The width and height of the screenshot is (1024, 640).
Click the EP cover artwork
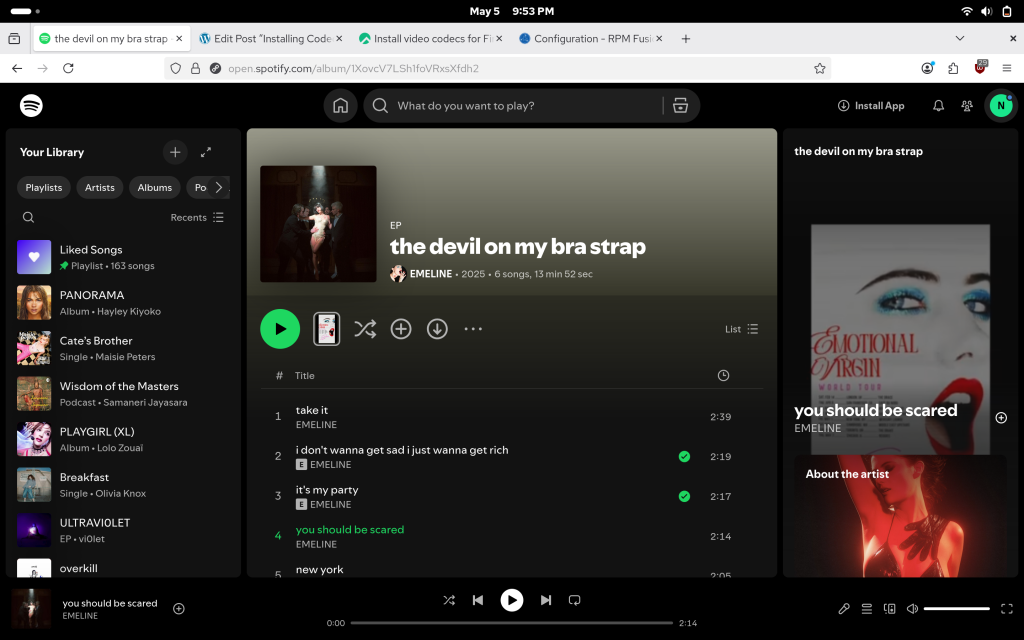(x=318, y=224)
